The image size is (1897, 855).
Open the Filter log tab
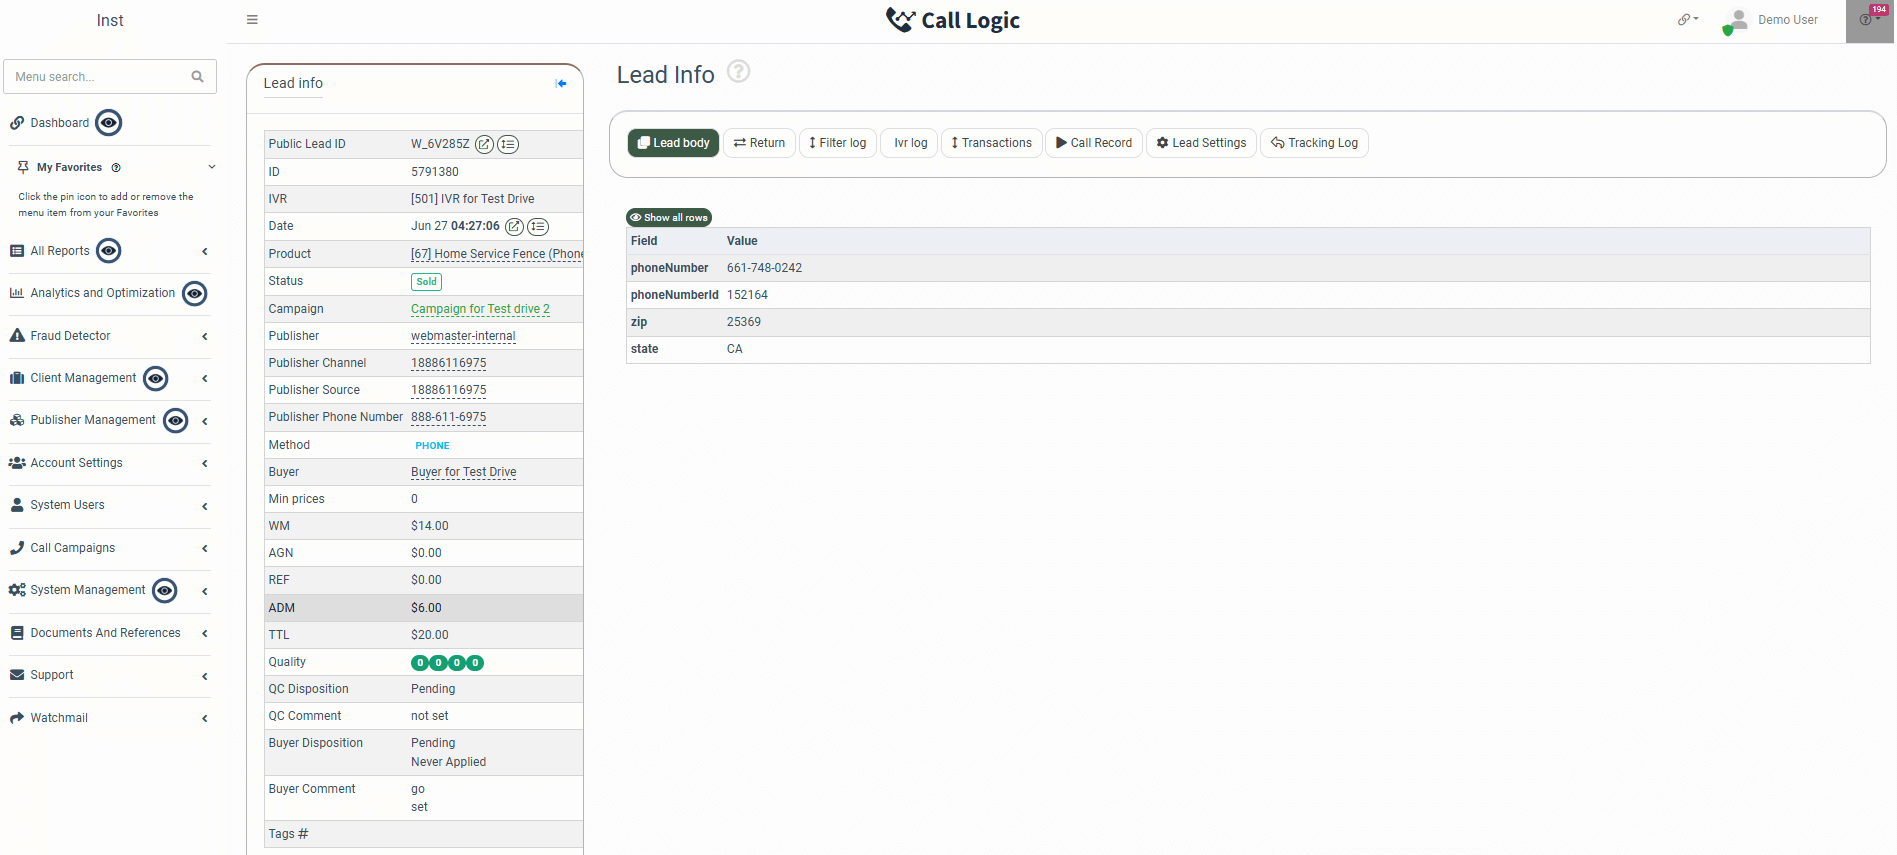[x=838, y=143]
